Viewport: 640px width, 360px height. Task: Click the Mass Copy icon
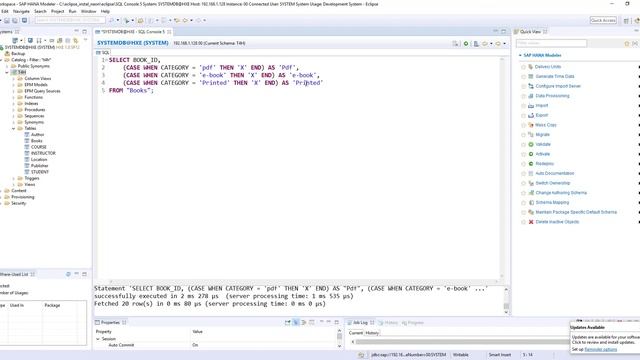pos(531,125)
